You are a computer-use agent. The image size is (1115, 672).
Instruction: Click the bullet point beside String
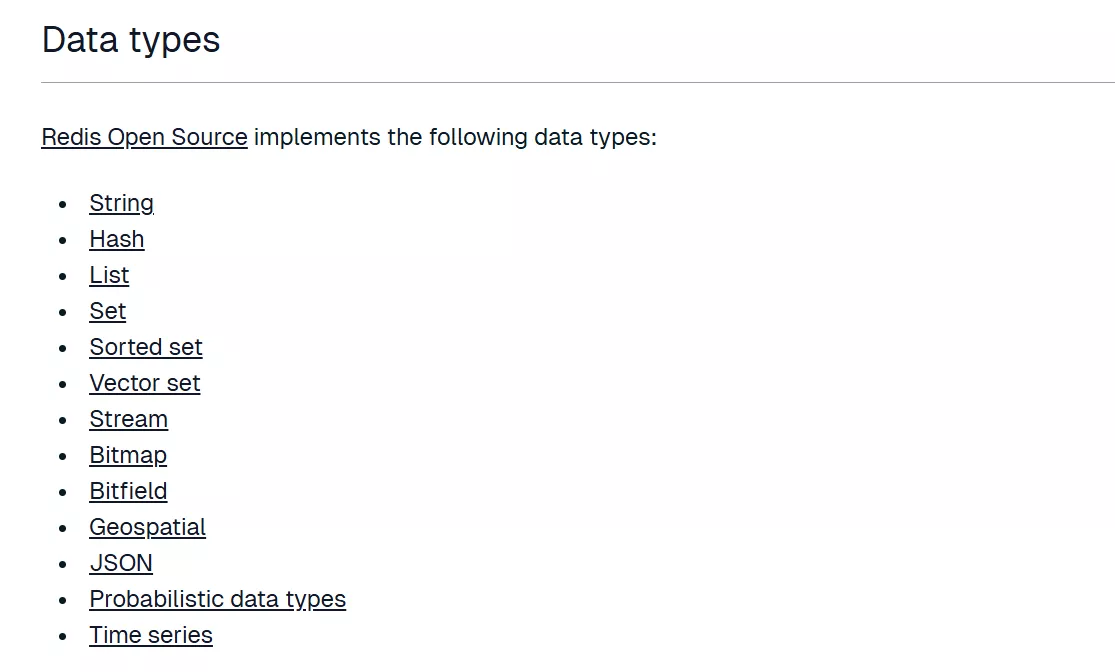63,204
